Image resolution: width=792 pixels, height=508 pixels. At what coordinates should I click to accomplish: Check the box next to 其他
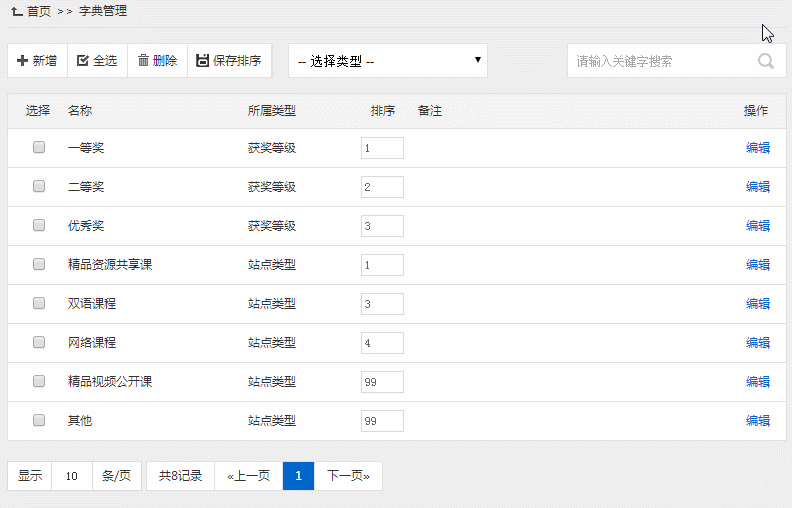point(39,420)
